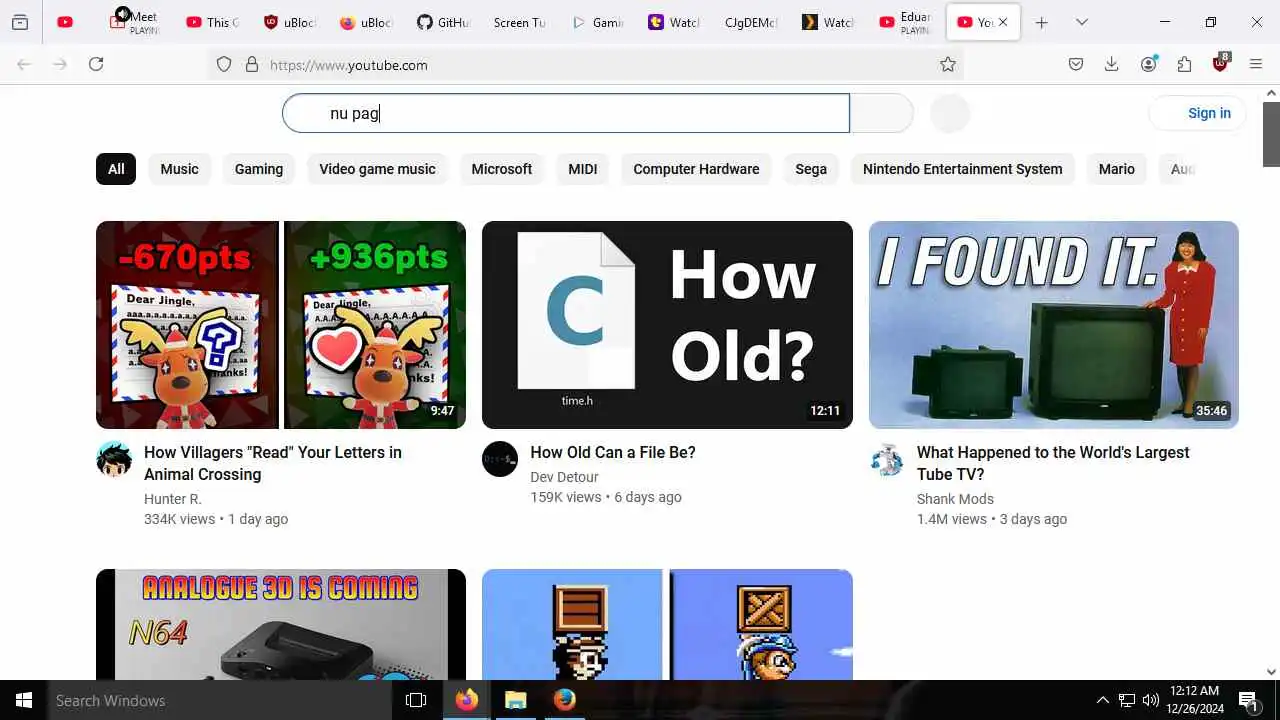
Task: Open the network icon in system tray
Action: coord(1127,700)
